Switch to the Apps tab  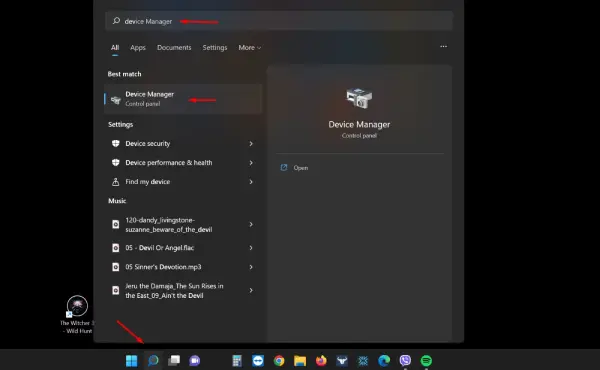point(138,47)
